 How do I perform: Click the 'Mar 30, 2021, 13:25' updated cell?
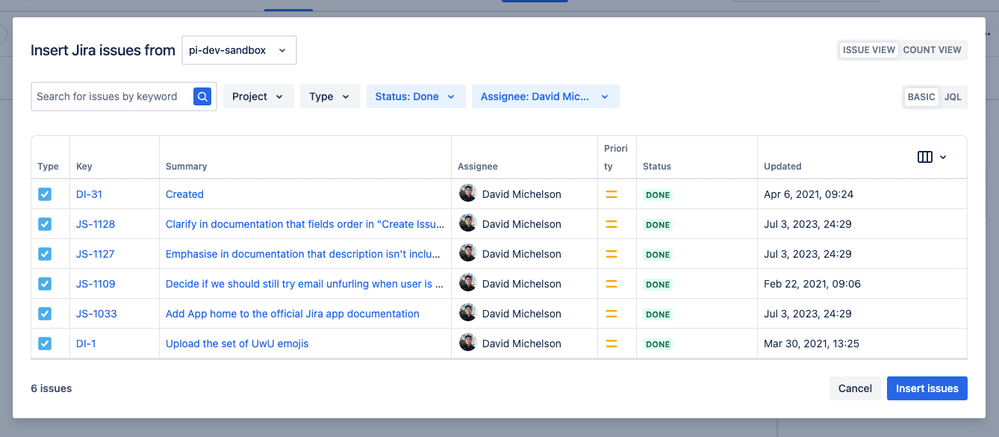(812, 344)
